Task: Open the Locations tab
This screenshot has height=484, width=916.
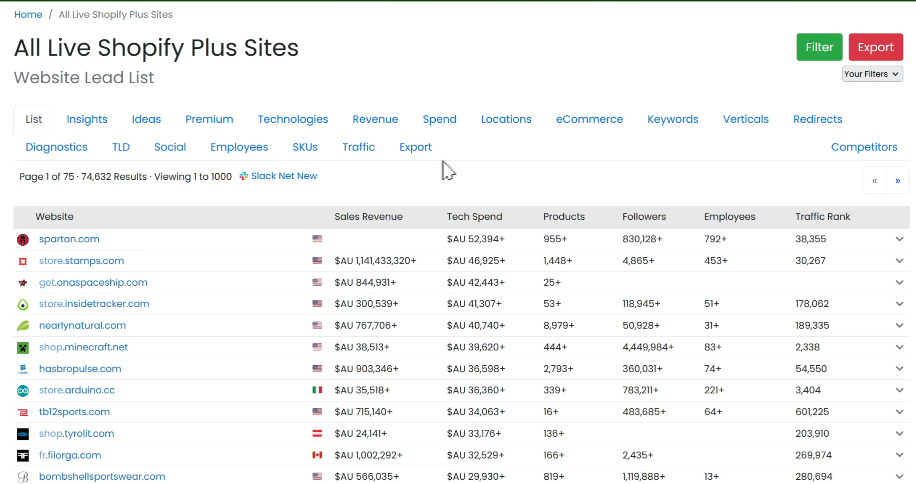Action: pyautogui.click(x=506, y=119)
